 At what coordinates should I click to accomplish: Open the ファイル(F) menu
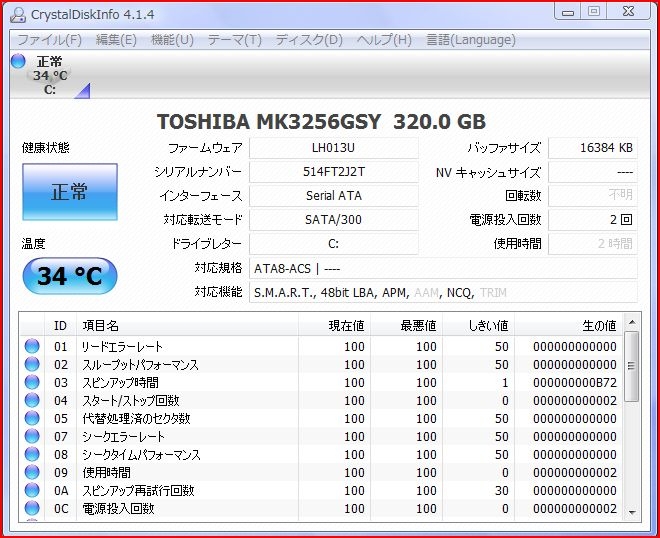[50, 40]
